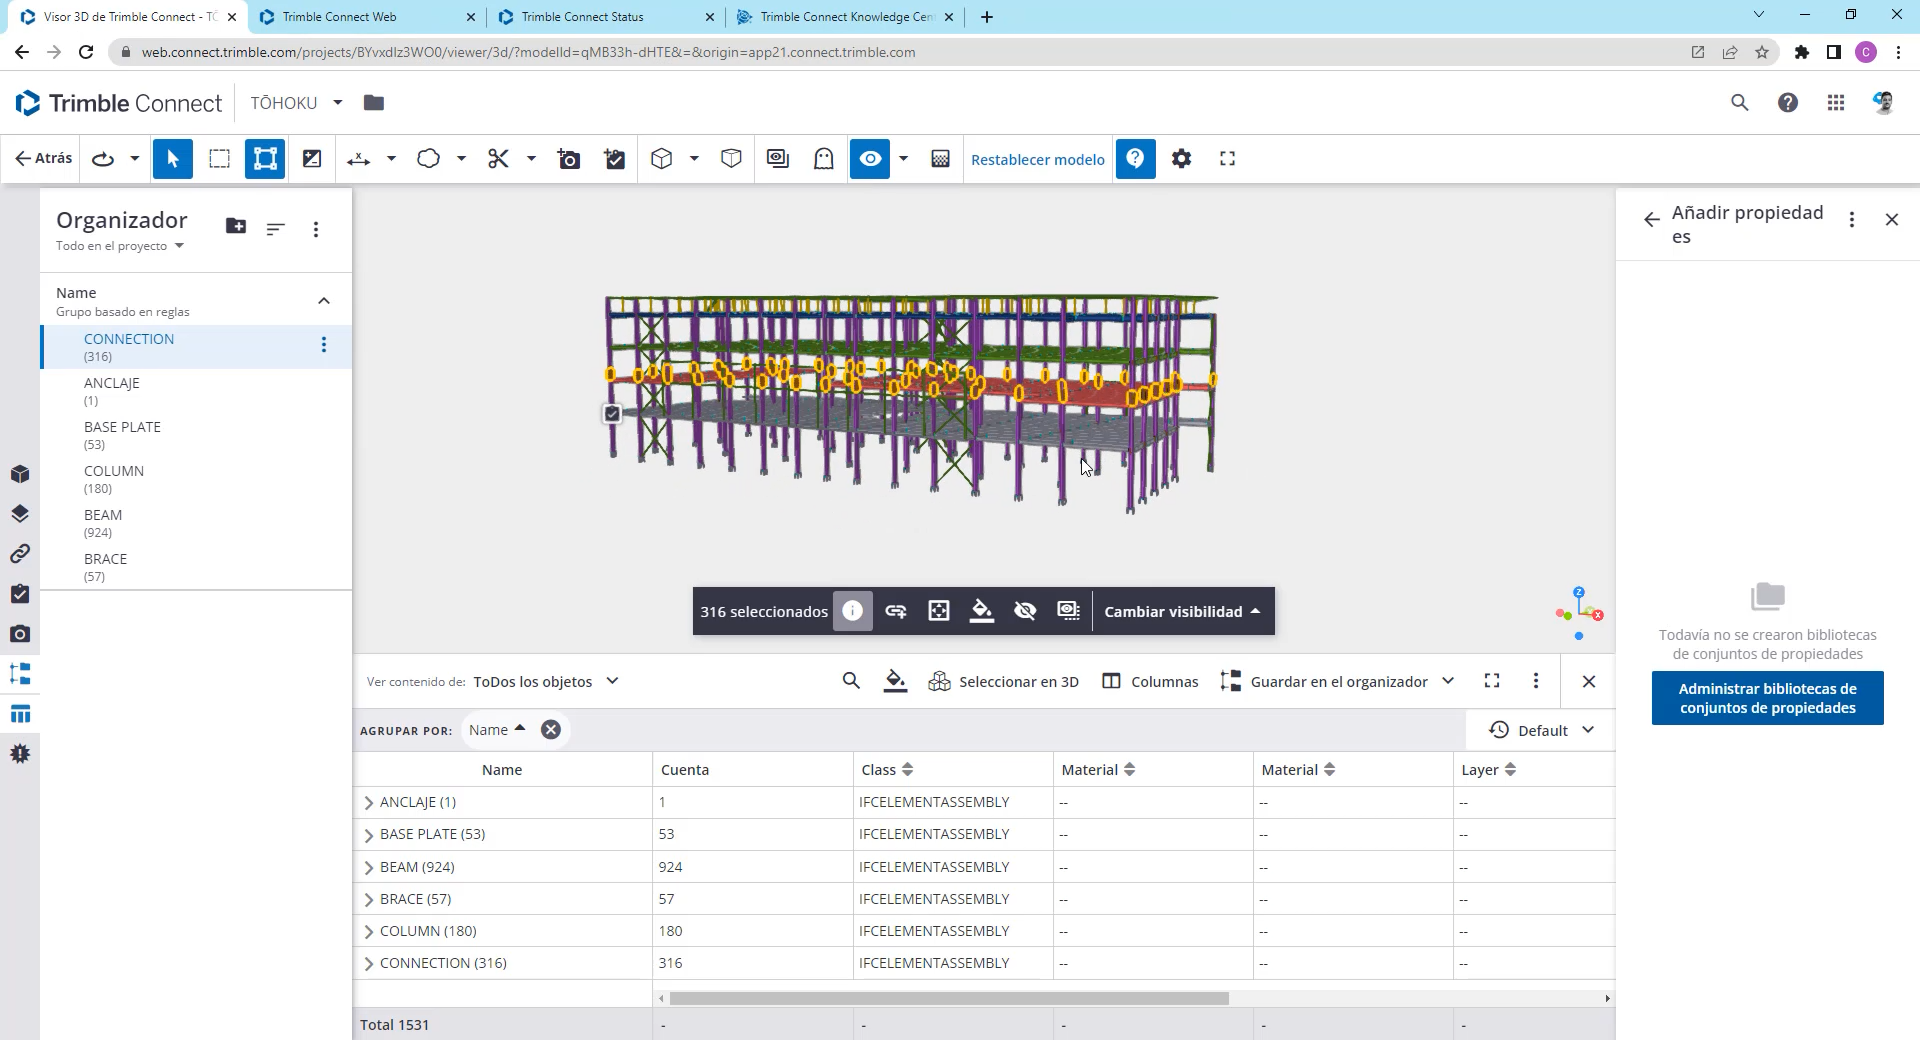Toggle the blue help question mark button
Image resolution: width=1920 pixels, height=1040 pixels.
point(1135,159)
